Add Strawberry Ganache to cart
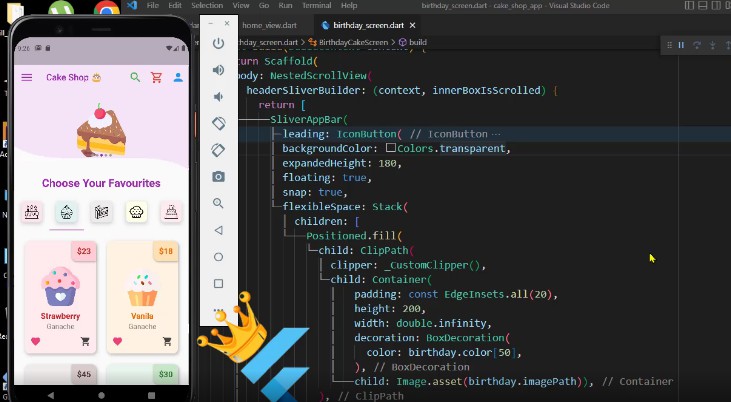The height and width of the screenshot is (402, 731). tap(85, 341)
